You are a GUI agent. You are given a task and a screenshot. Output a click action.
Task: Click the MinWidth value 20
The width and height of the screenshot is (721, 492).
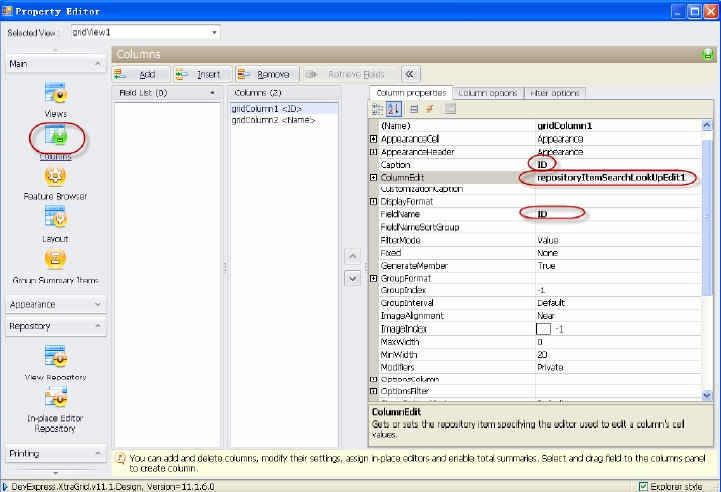pyautogui.click(x=618, y=355)
